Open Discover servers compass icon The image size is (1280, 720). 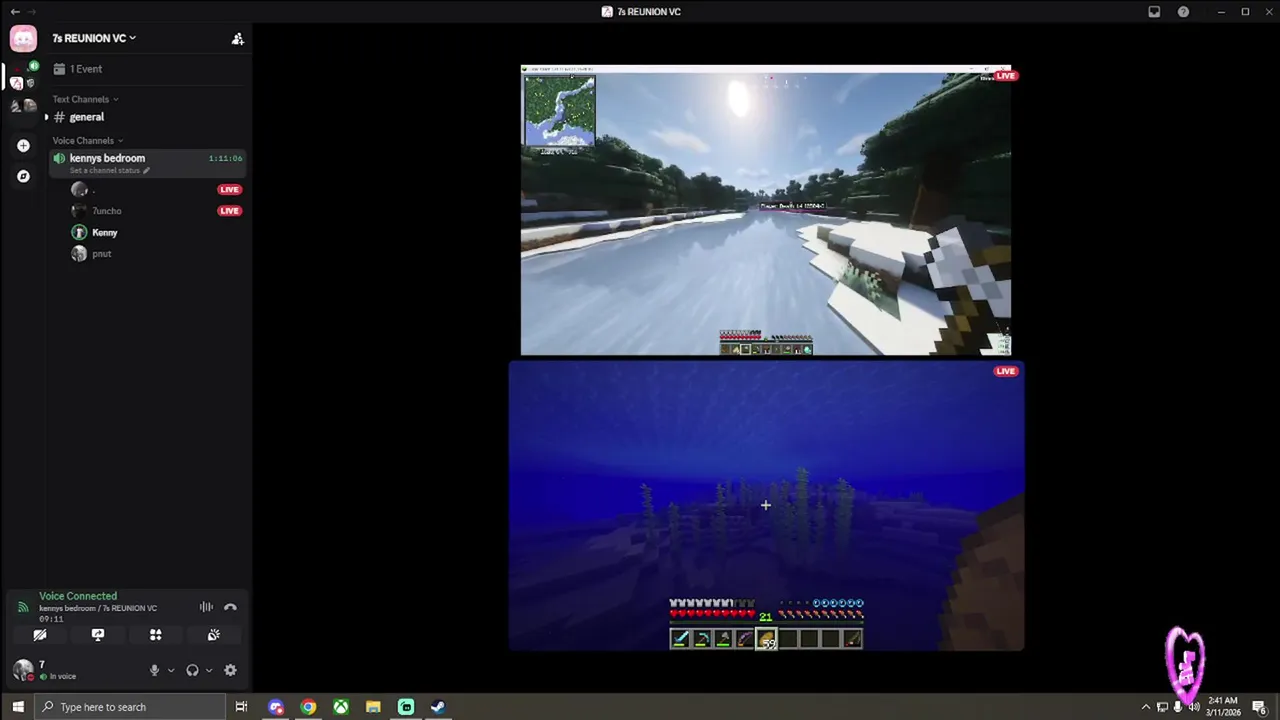pos(23,176)
